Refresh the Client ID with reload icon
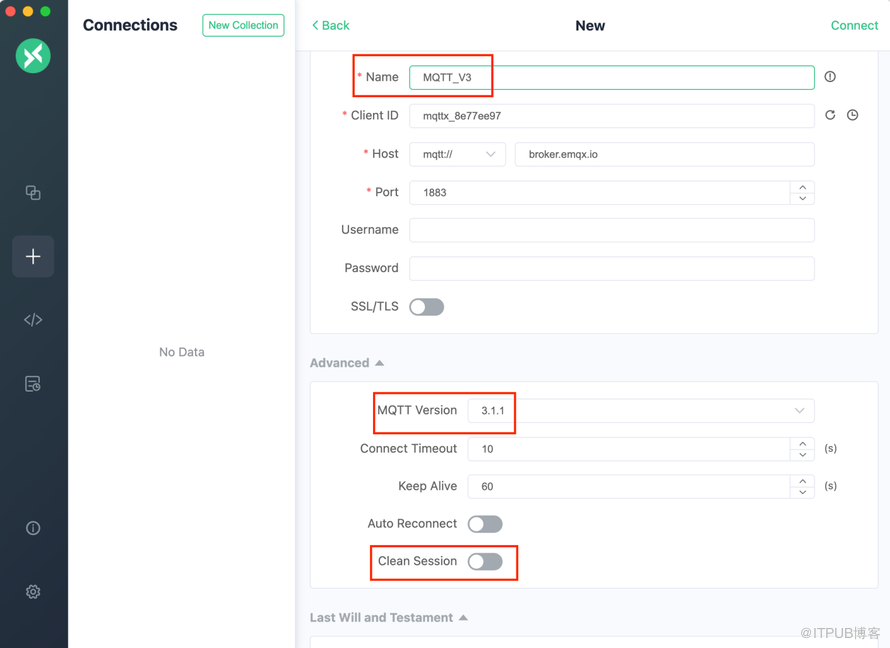The image size is (890, 648). point(830,115)
